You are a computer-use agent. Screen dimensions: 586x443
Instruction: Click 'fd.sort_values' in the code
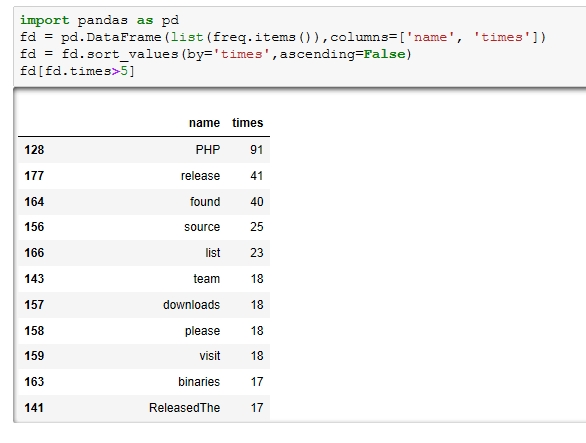(x=120, y=55)
